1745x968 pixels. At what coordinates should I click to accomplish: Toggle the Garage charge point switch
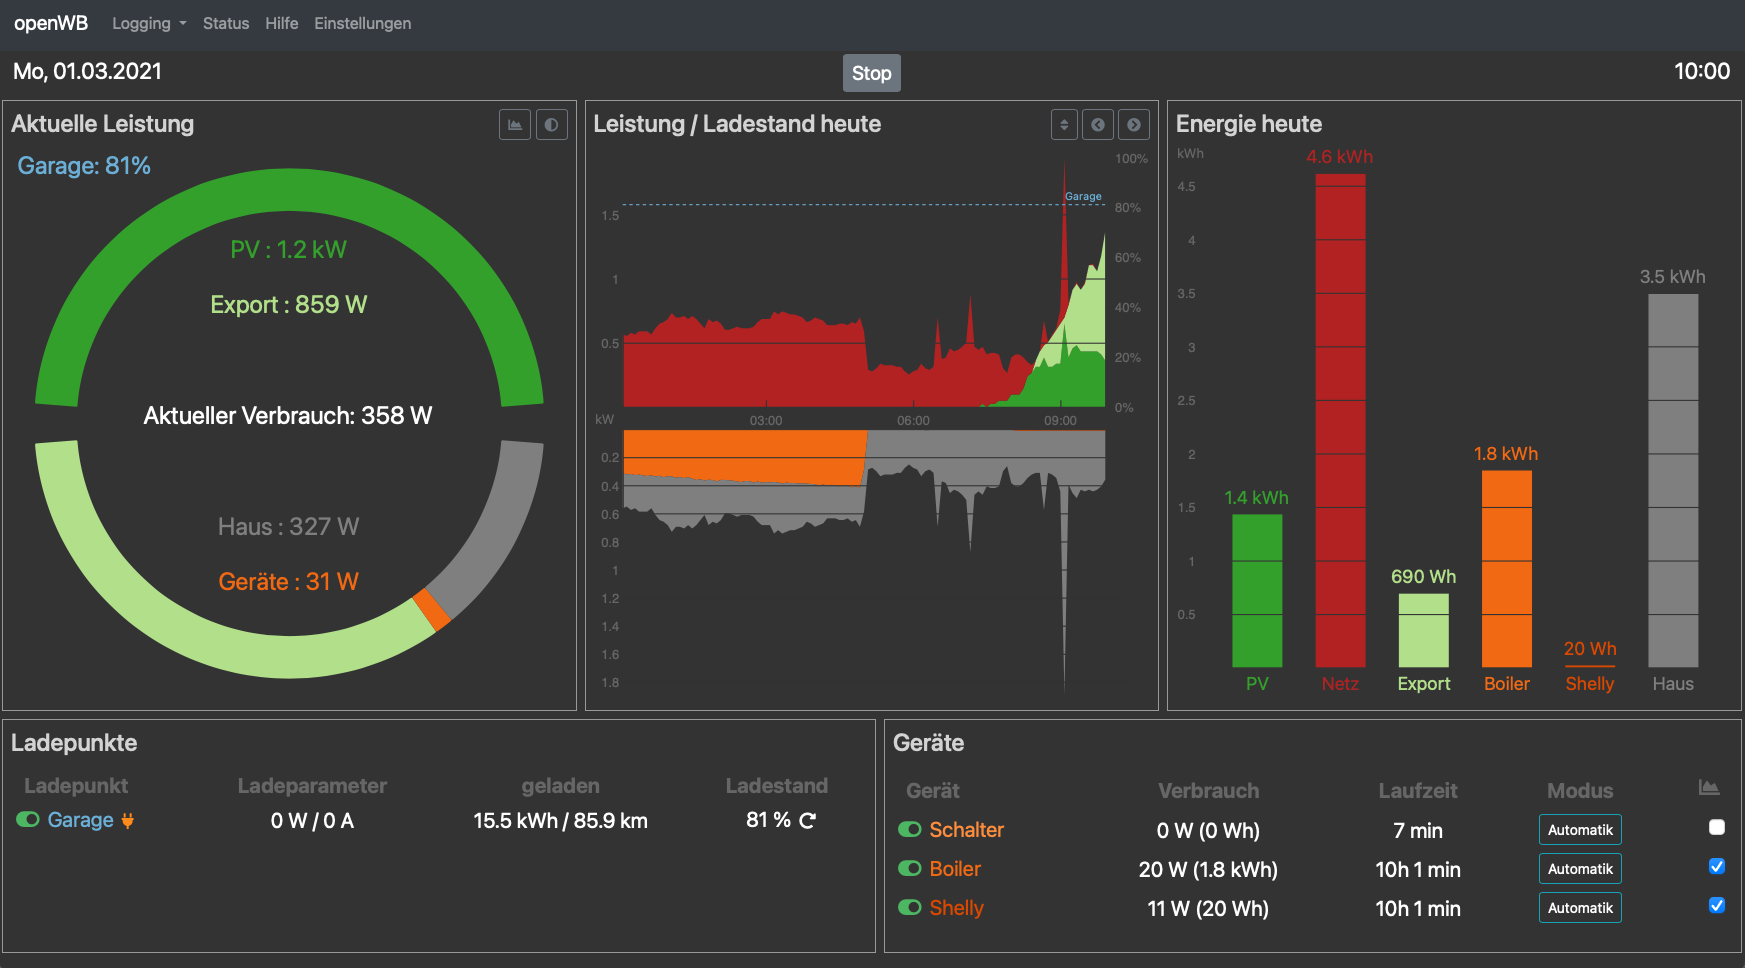(28, 820)
